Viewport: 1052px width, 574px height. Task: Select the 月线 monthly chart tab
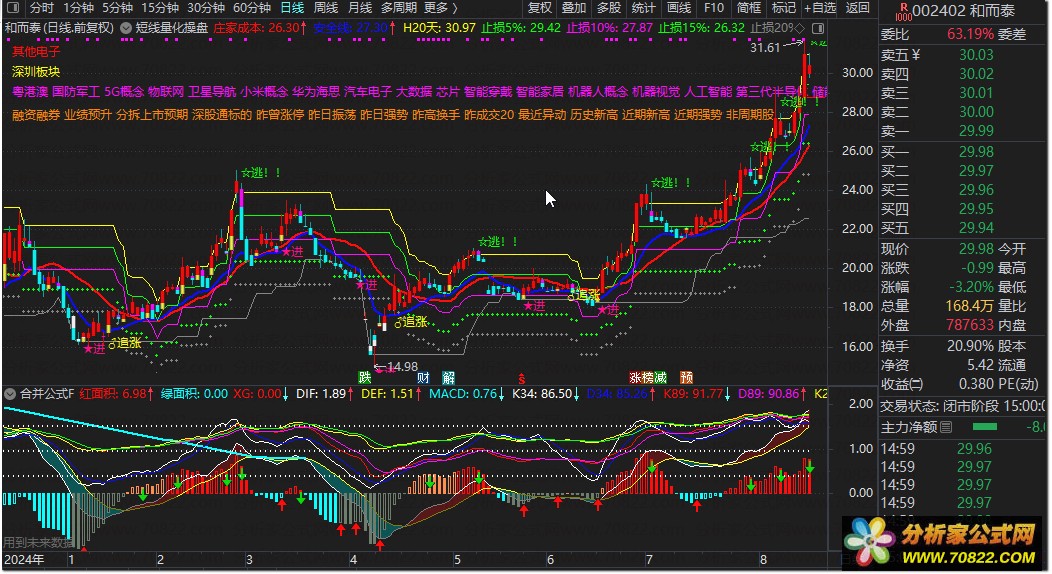coord(360,8)
